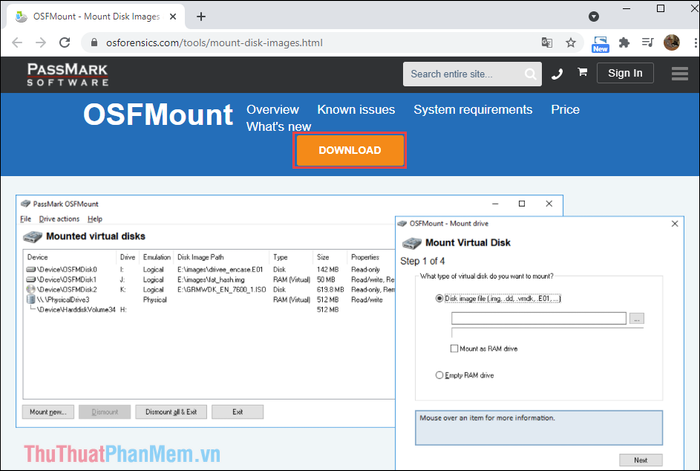Select the \Device\OSFMDisk1 row
The image size is (700, 471).
pyautogui.click(x=210, y=279)
